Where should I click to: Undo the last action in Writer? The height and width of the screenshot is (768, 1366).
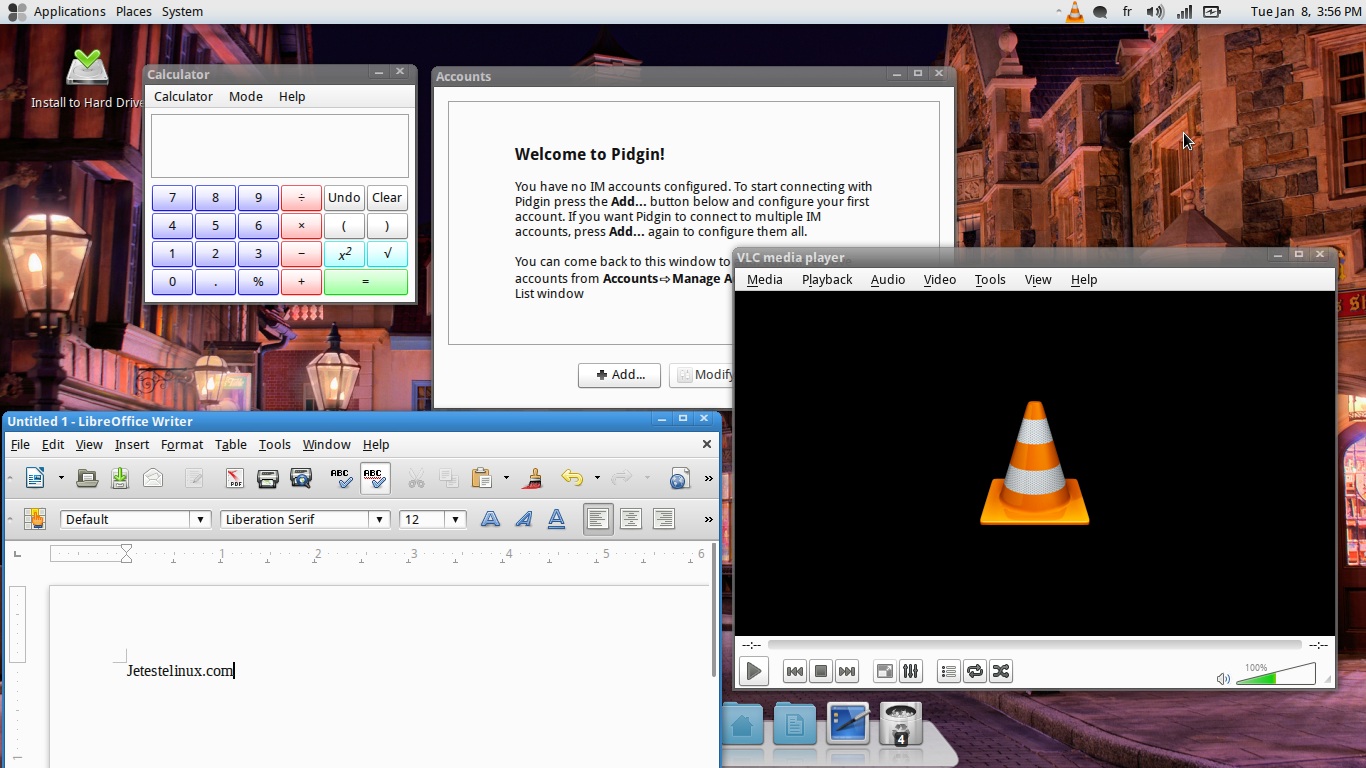click(x=572, y=478)
